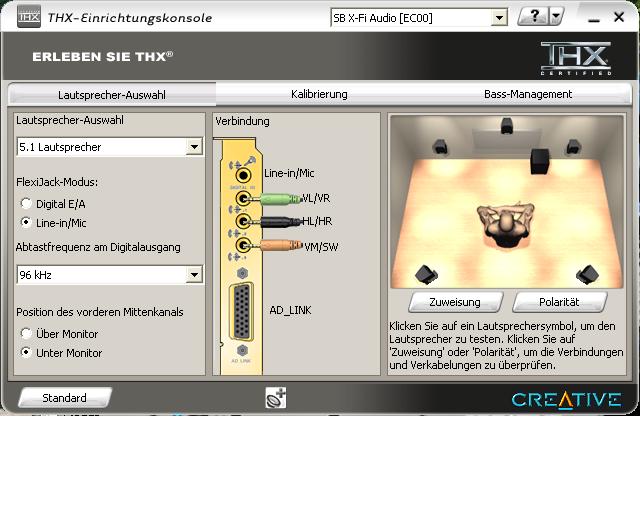Image resolution: width=640 pixels, height=512 pixels.
Task: Select Line-in/Mic FlexiJack mode
Action: click(x=26, y=223)
